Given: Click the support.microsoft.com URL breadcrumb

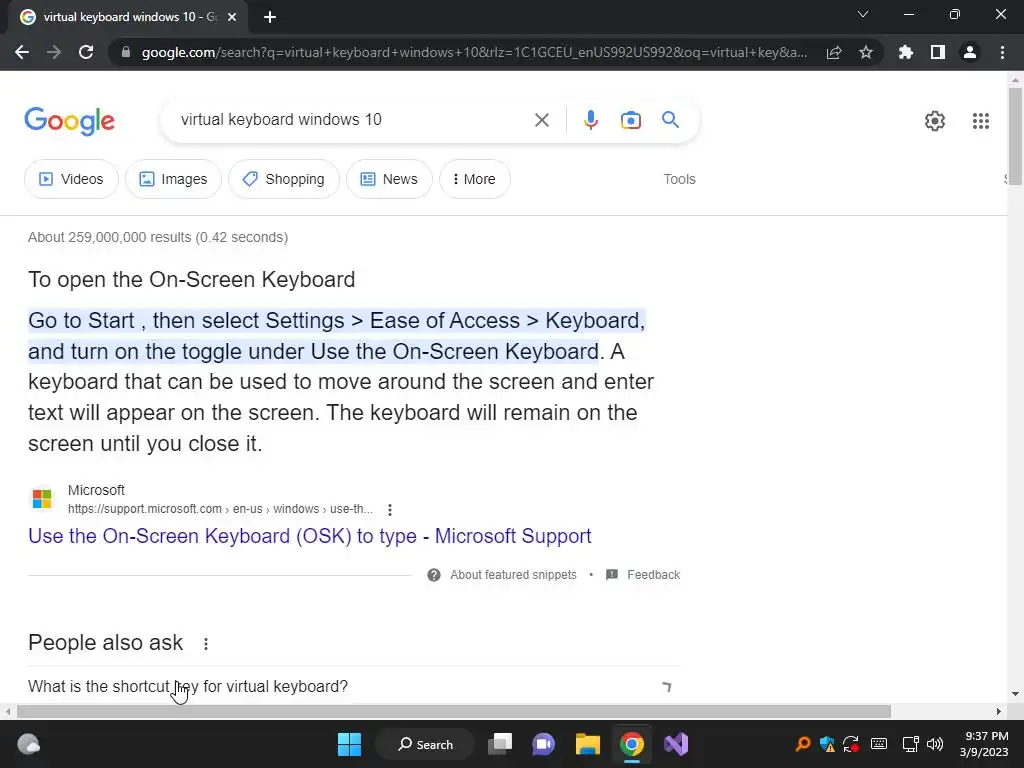Looking at the screenshot, I should 220,509.
